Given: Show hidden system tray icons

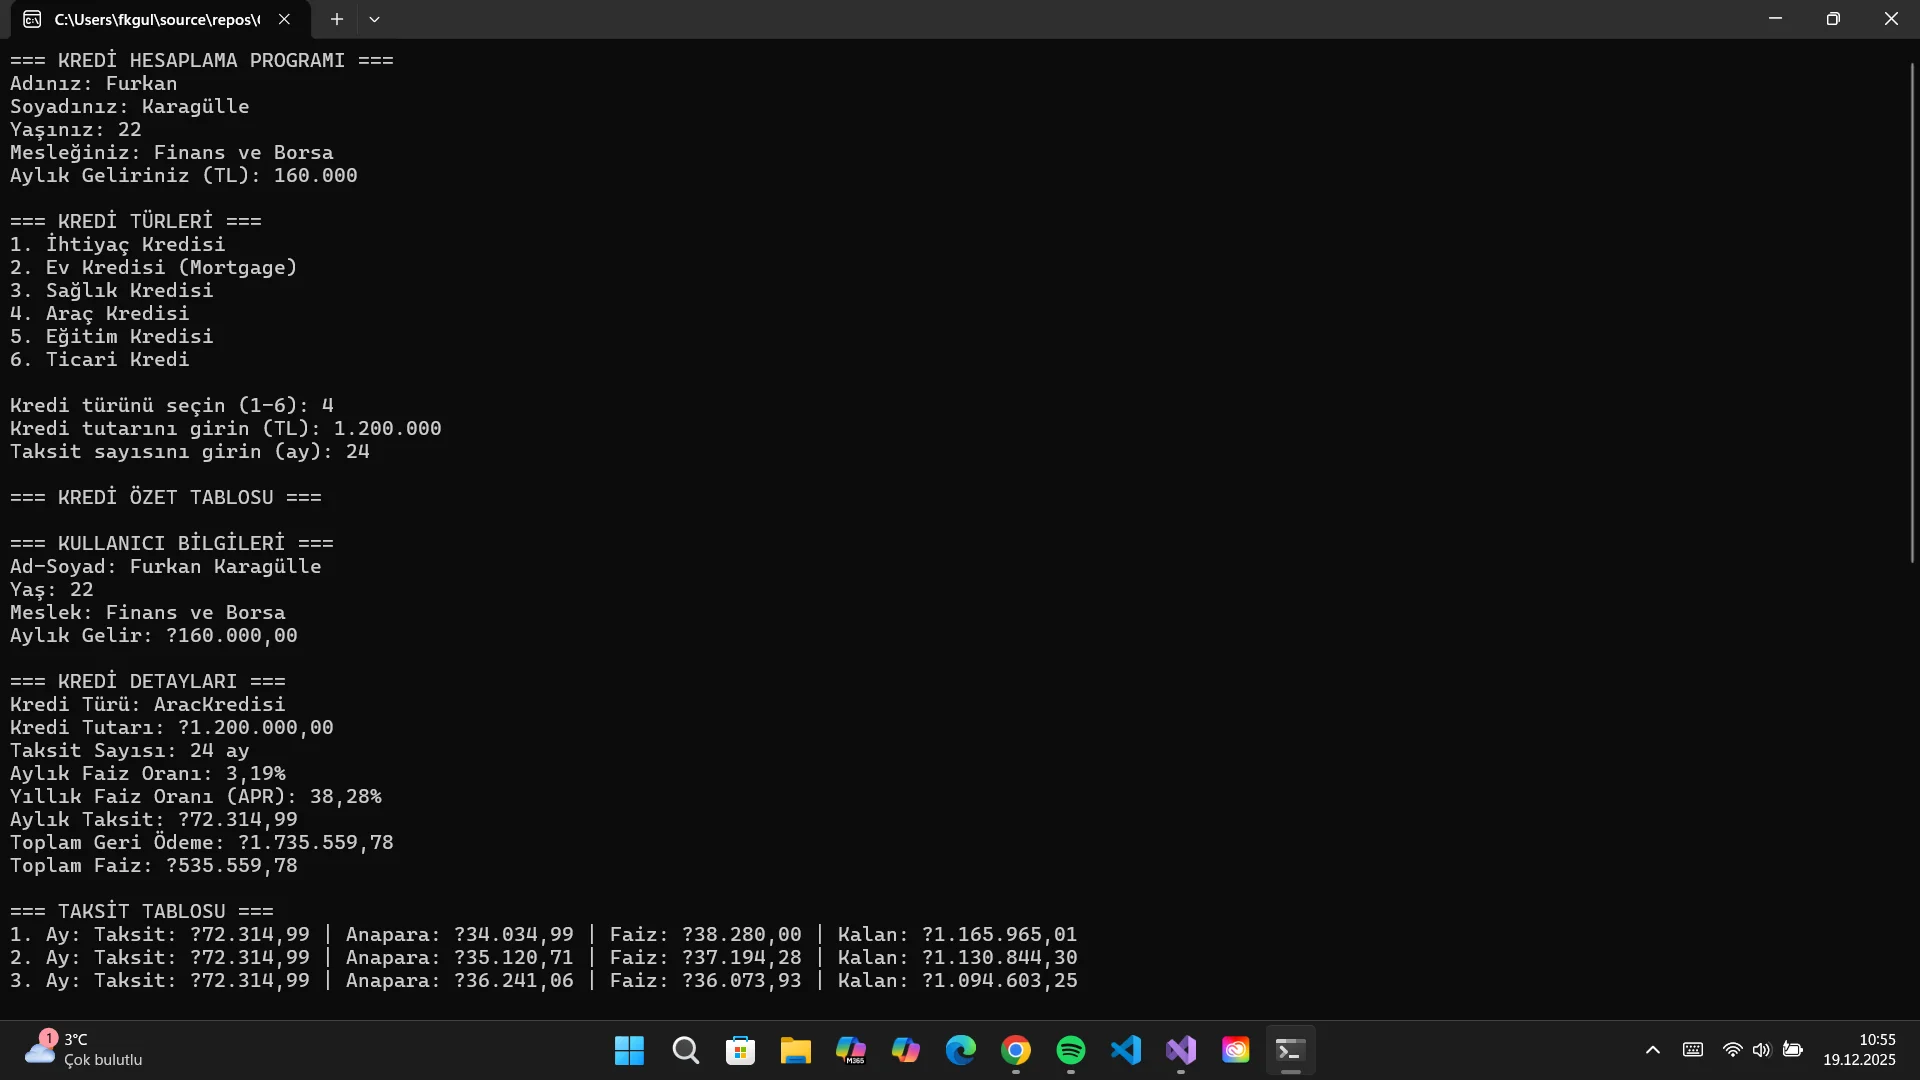Looking at the screenshot, I should click(1653, 1050).
